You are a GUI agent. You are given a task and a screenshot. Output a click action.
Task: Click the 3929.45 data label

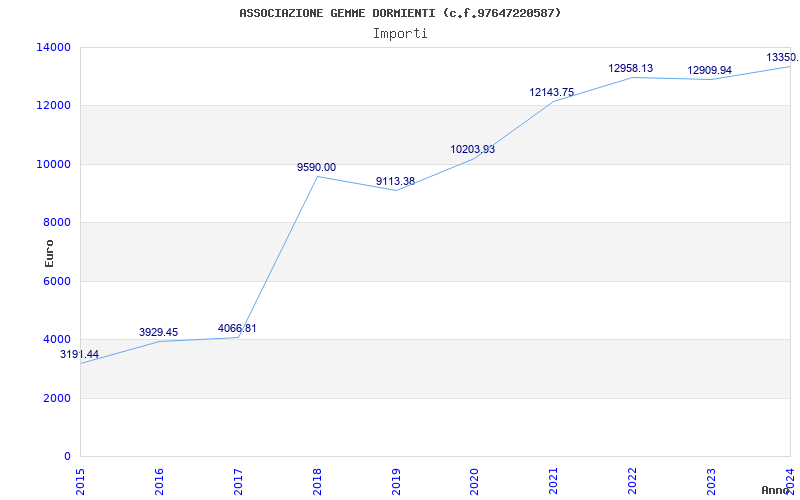(158, 332)
